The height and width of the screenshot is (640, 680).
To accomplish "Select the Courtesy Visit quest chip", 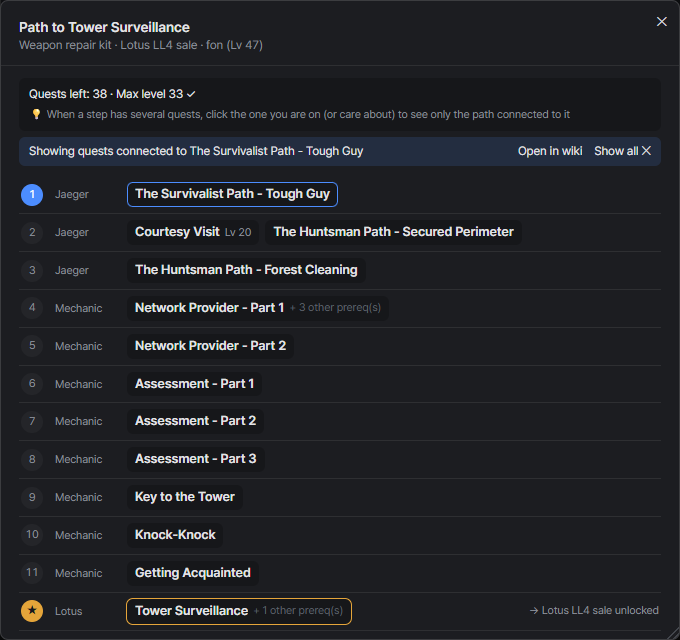I will 193,232.
